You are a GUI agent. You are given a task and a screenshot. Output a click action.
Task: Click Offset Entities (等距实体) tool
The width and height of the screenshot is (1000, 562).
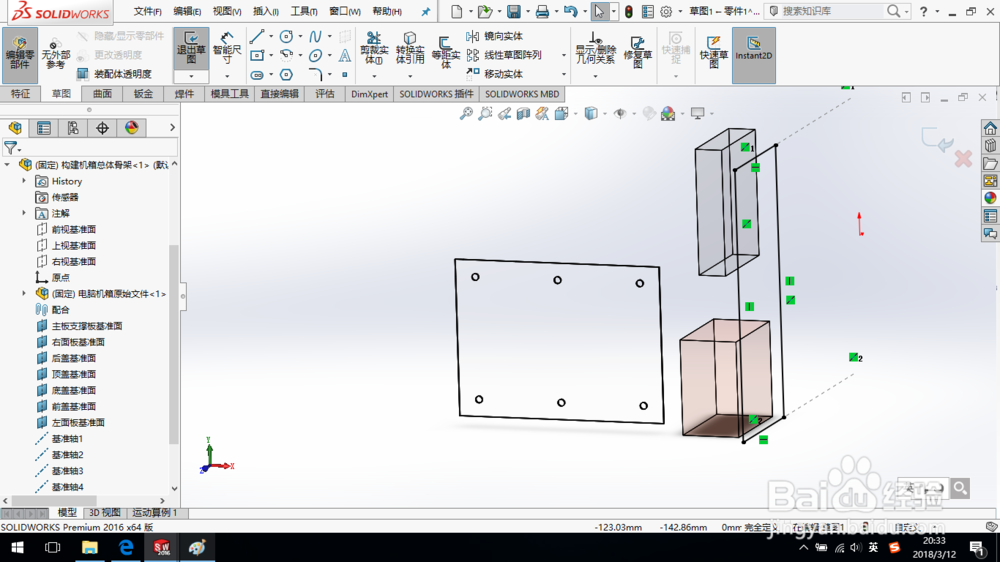(x=445, y=51)
